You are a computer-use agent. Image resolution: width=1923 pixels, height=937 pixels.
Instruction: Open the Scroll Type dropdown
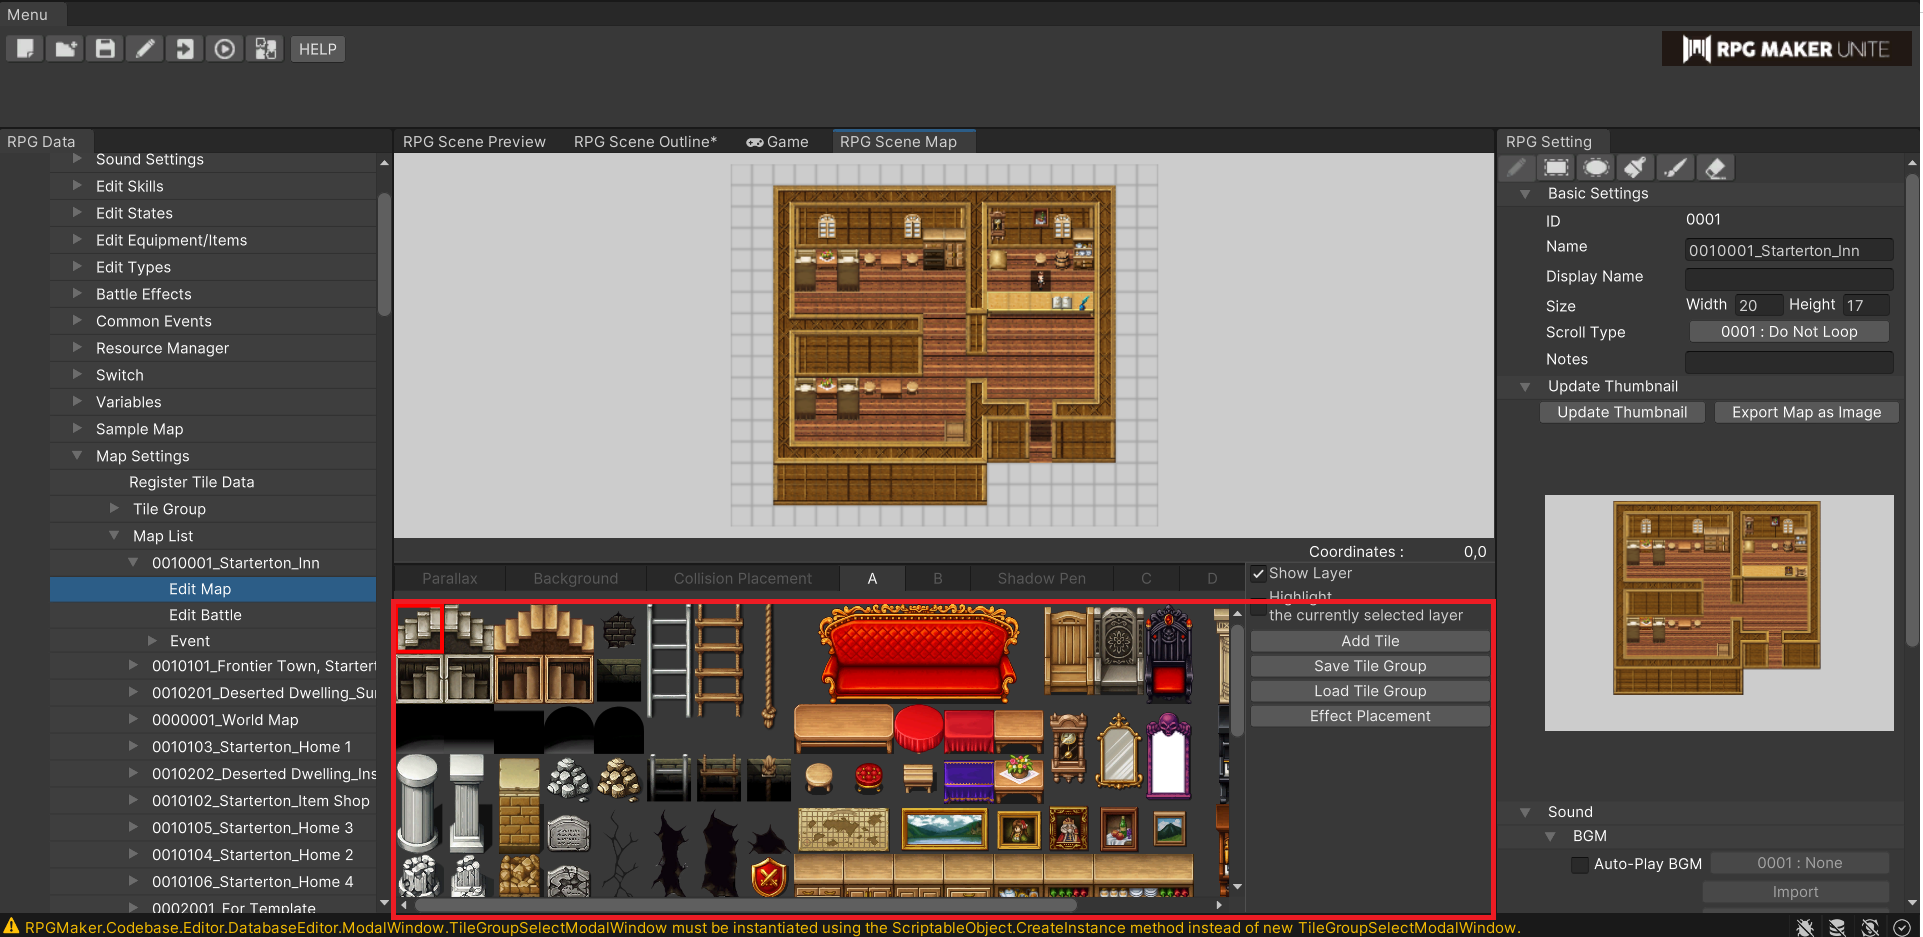(x=1789, y=332)
